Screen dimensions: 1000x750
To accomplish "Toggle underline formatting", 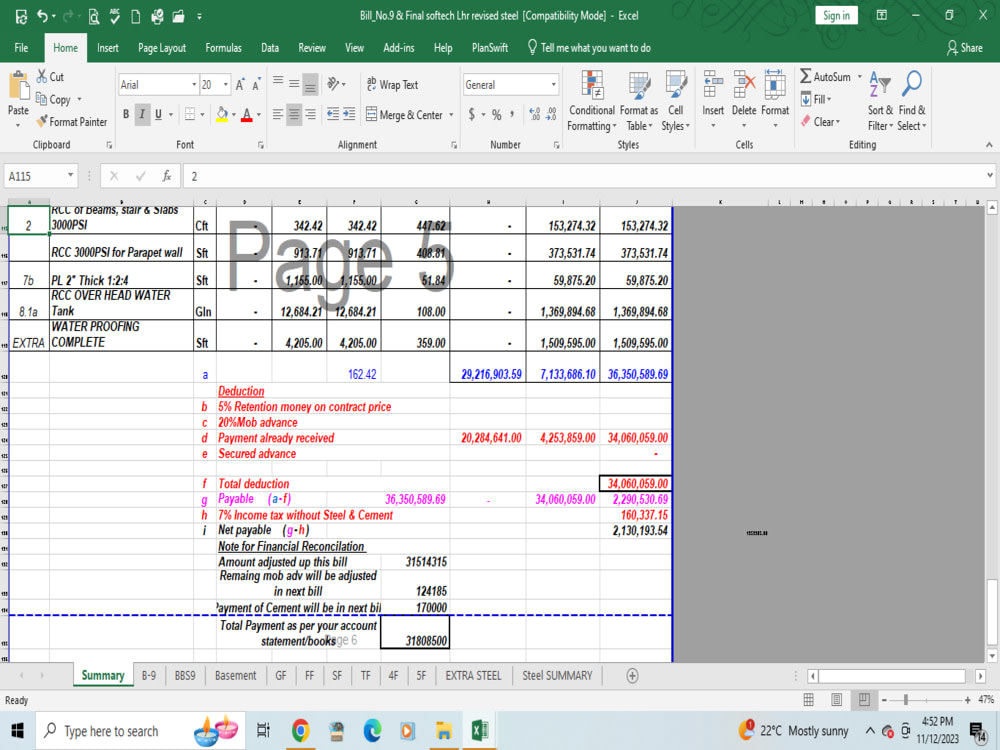I will pyautogui.click(x=157, y=114).
